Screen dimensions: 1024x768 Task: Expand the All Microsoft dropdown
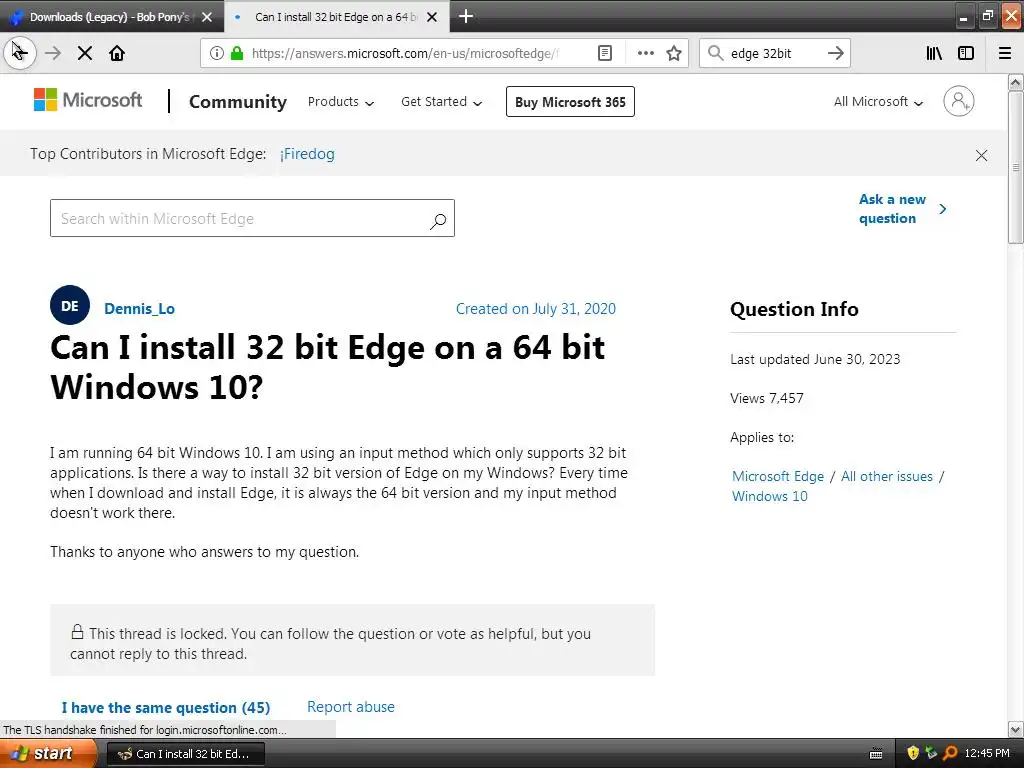click(878, 102)
